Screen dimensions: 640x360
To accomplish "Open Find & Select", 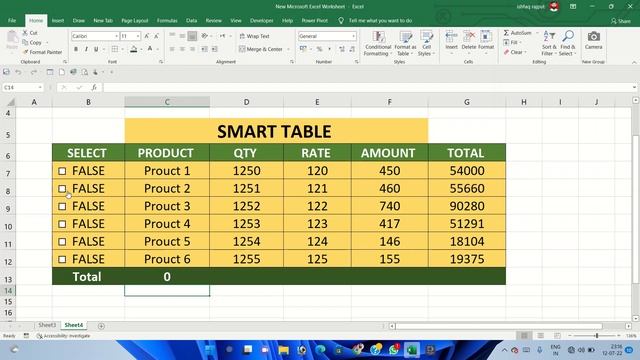I will click(567, 44).
